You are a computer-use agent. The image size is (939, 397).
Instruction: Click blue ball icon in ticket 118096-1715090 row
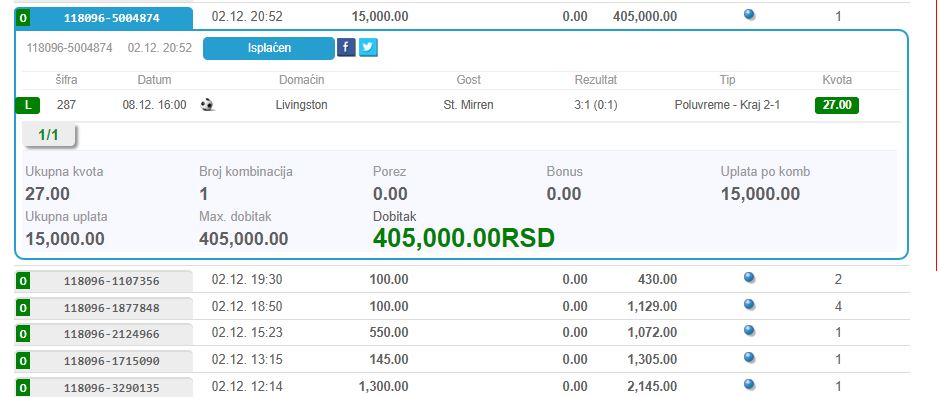[x=749, y=357]
